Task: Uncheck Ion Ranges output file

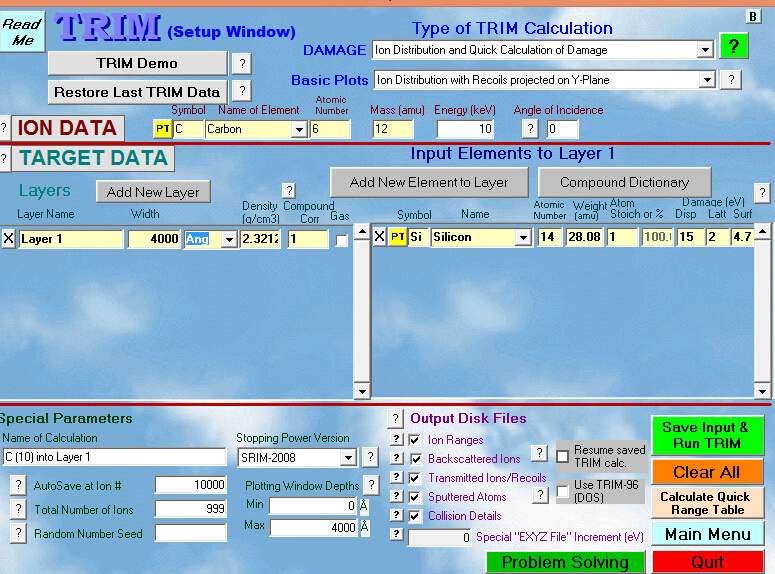Action: click(415, 440)
